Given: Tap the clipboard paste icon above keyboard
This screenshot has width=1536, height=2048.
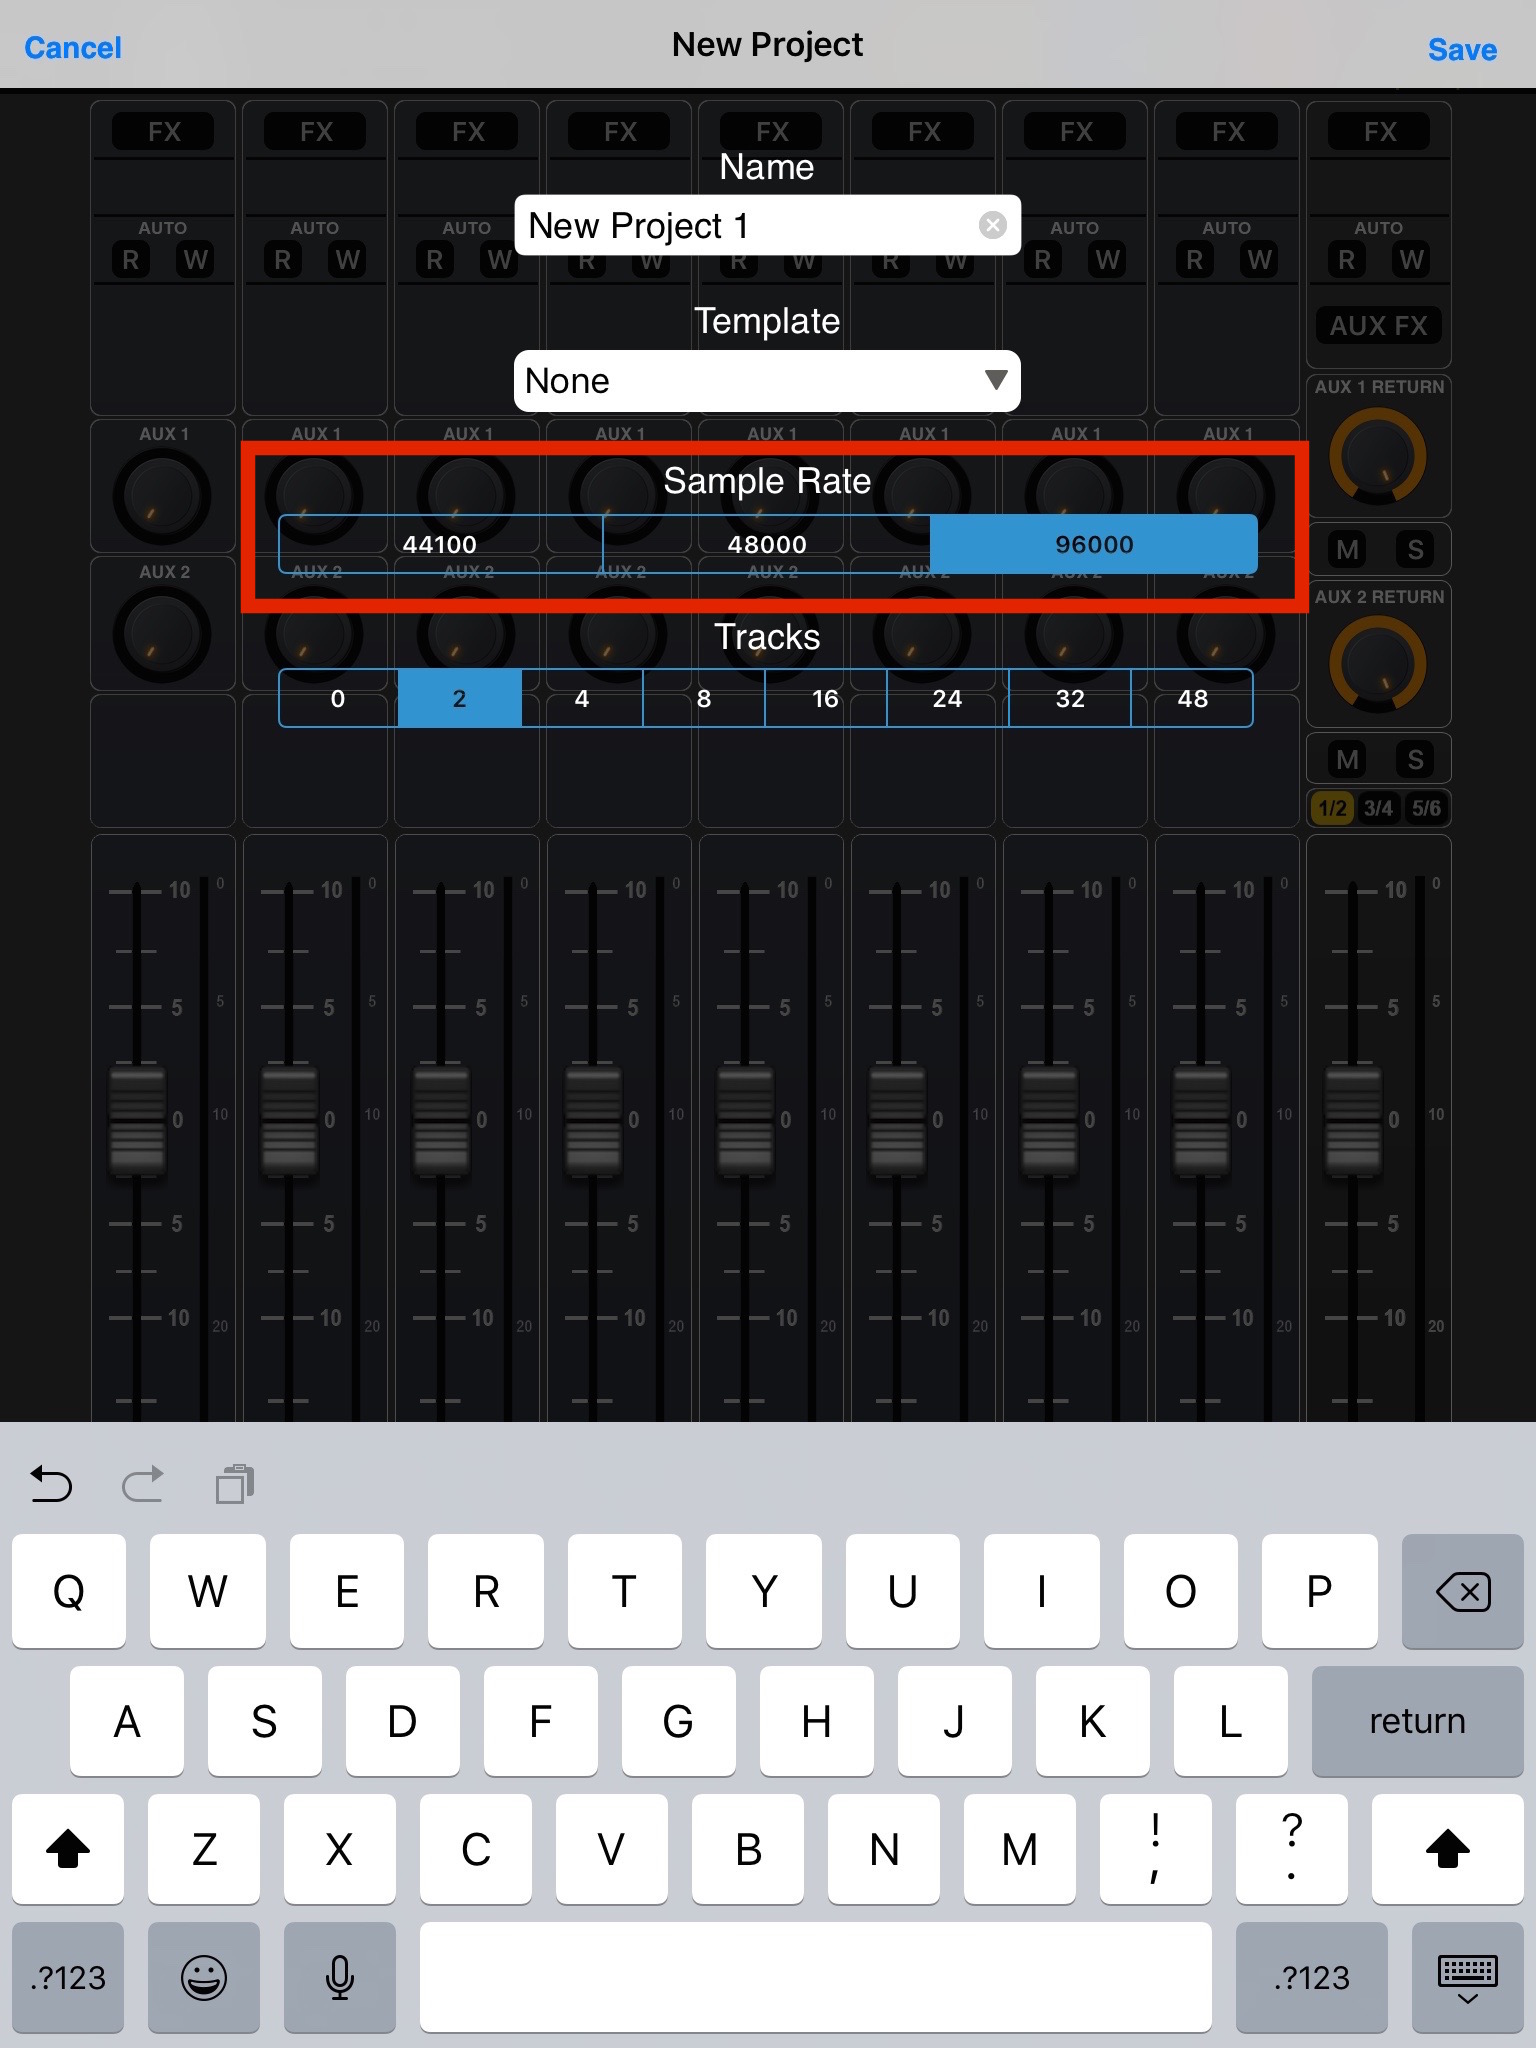Looking at the screenshot, I should [x=235, y=1484].
